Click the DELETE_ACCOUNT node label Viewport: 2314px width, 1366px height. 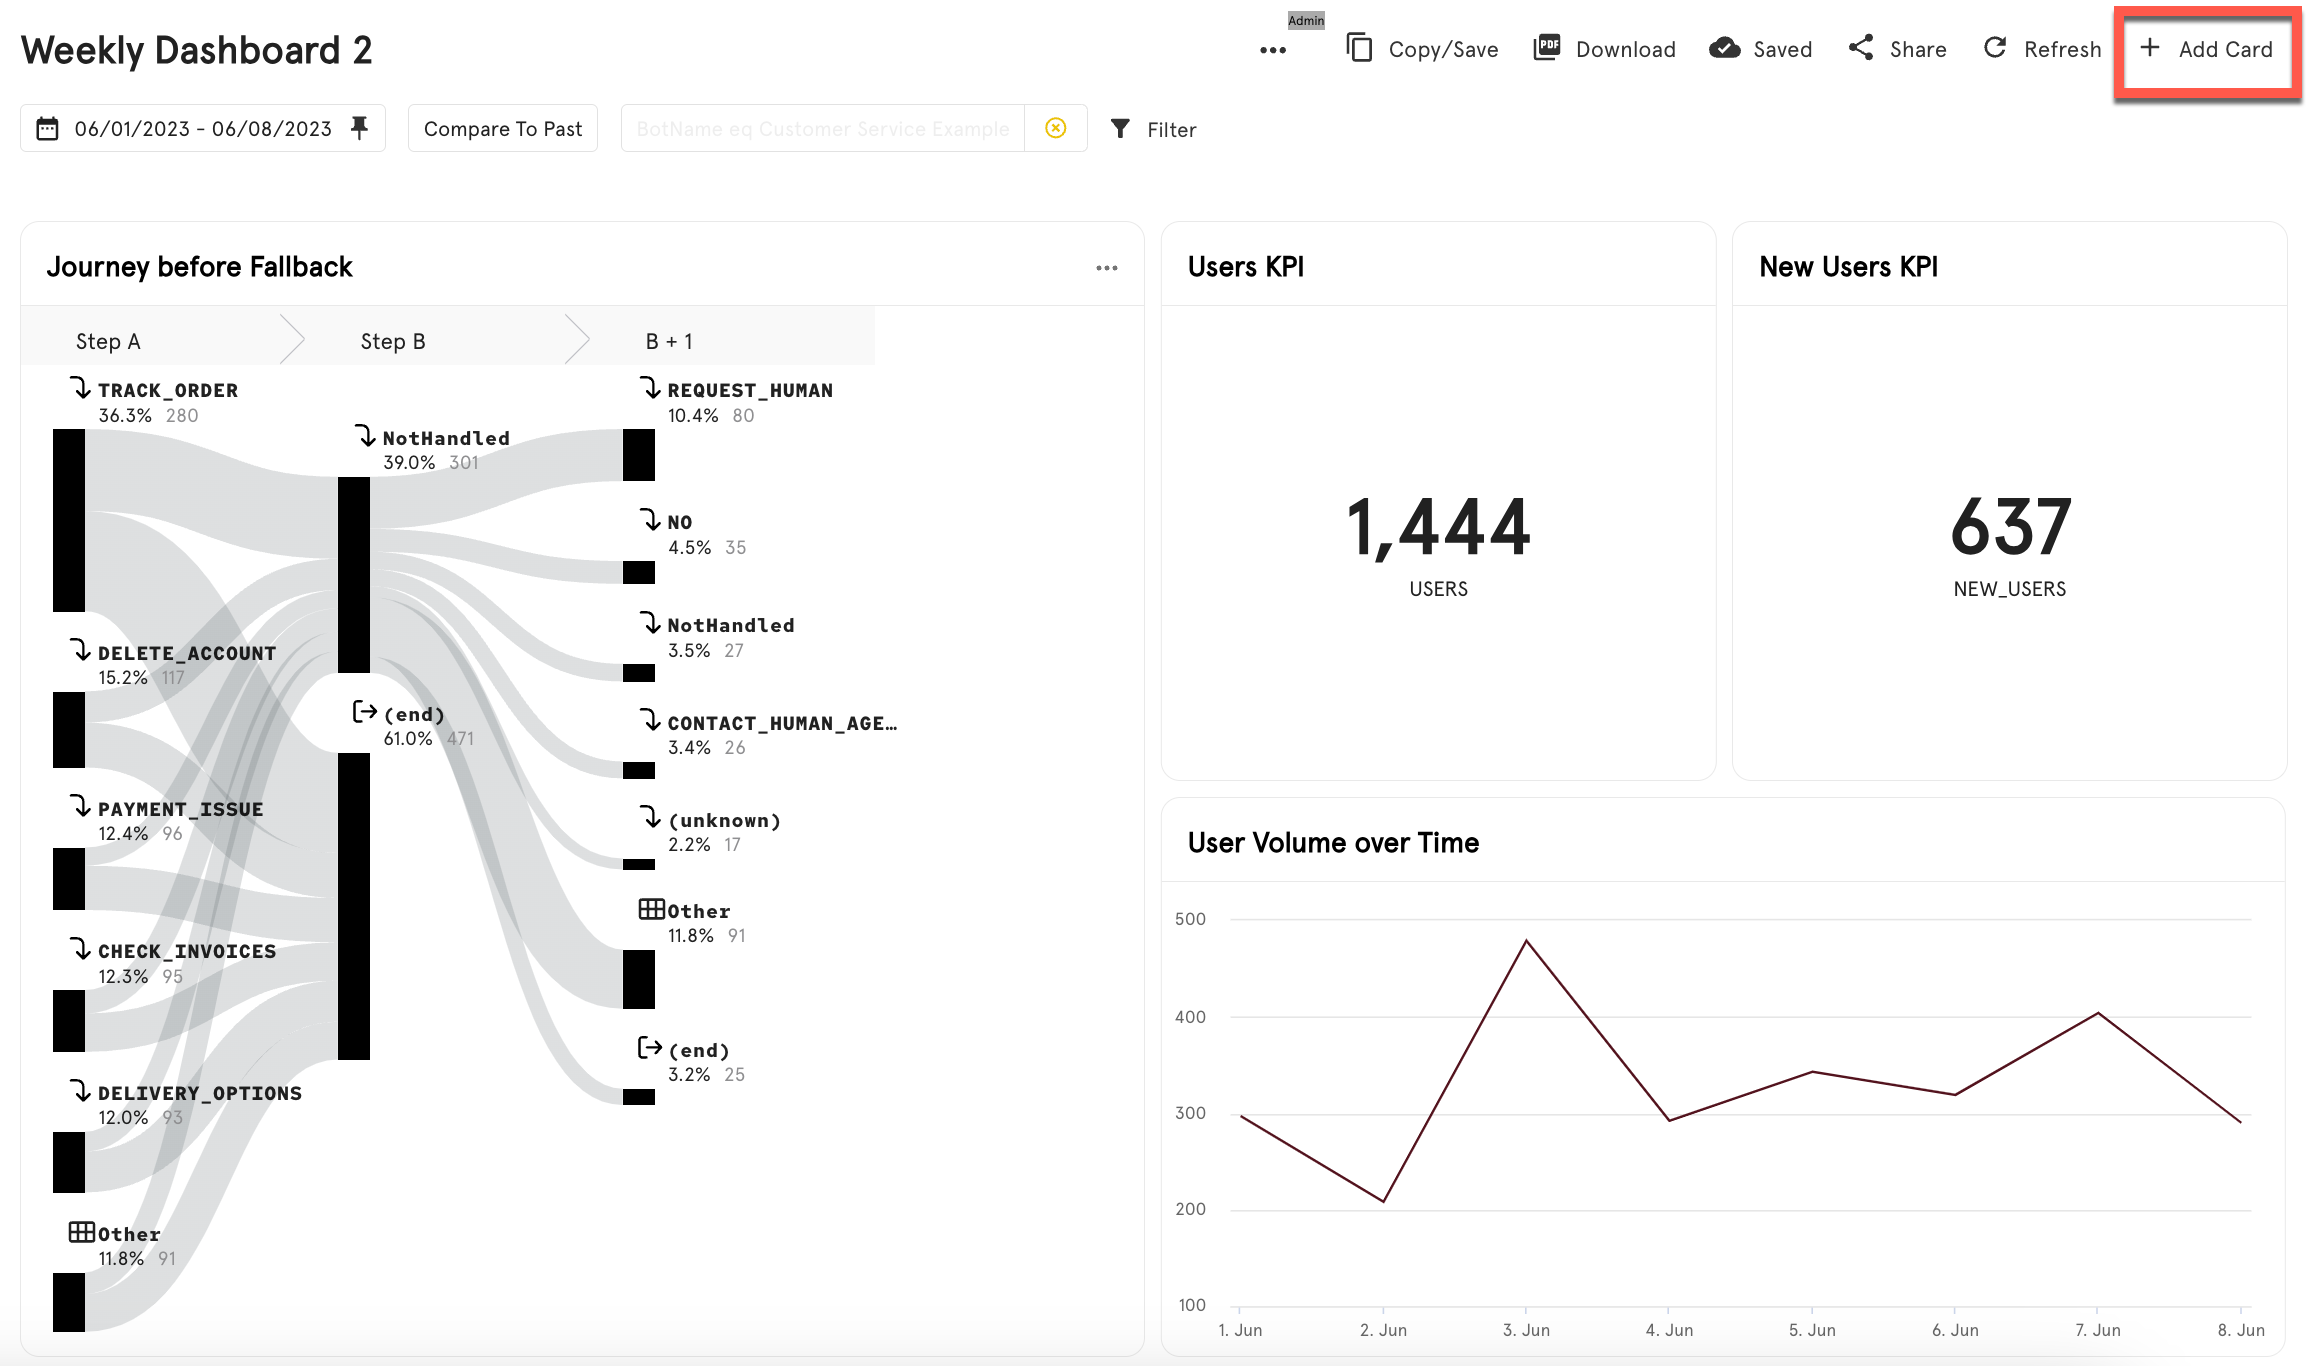point(187,654)
